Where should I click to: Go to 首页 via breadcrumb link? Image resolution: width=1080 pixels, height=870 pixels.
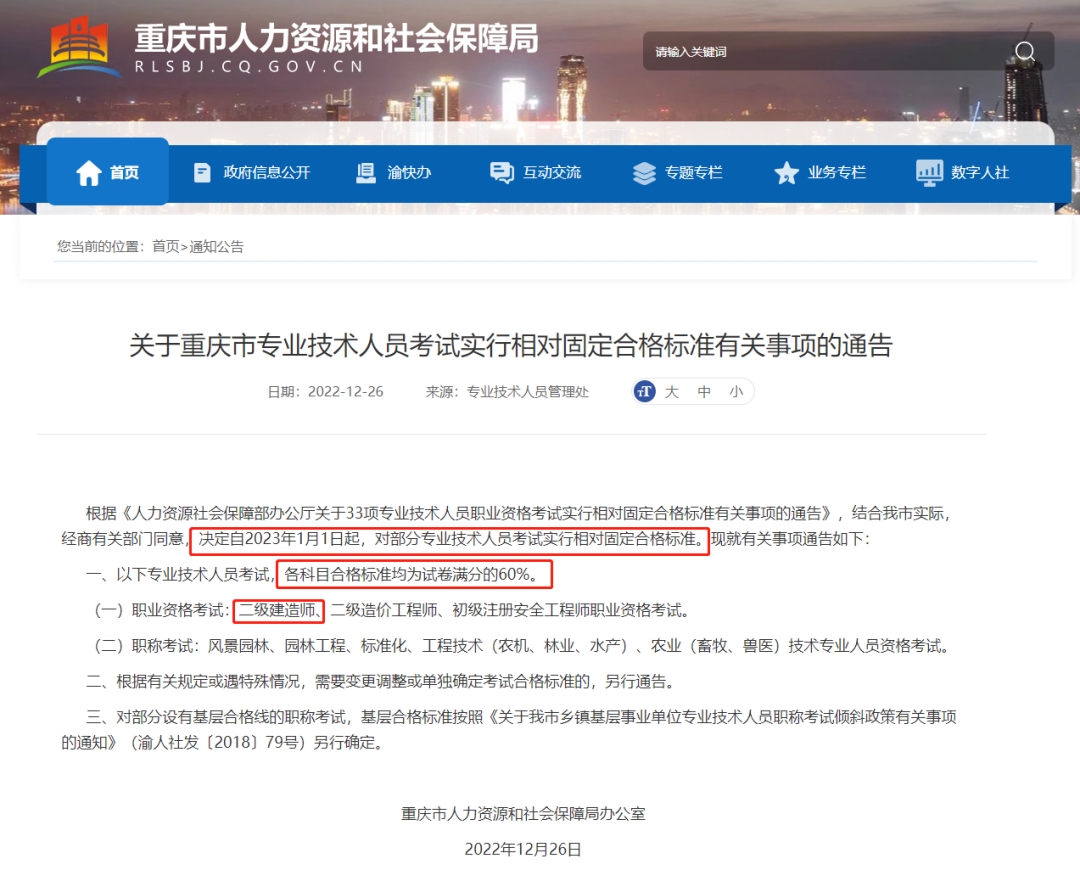pyautogui.click(x=165, y=247)
